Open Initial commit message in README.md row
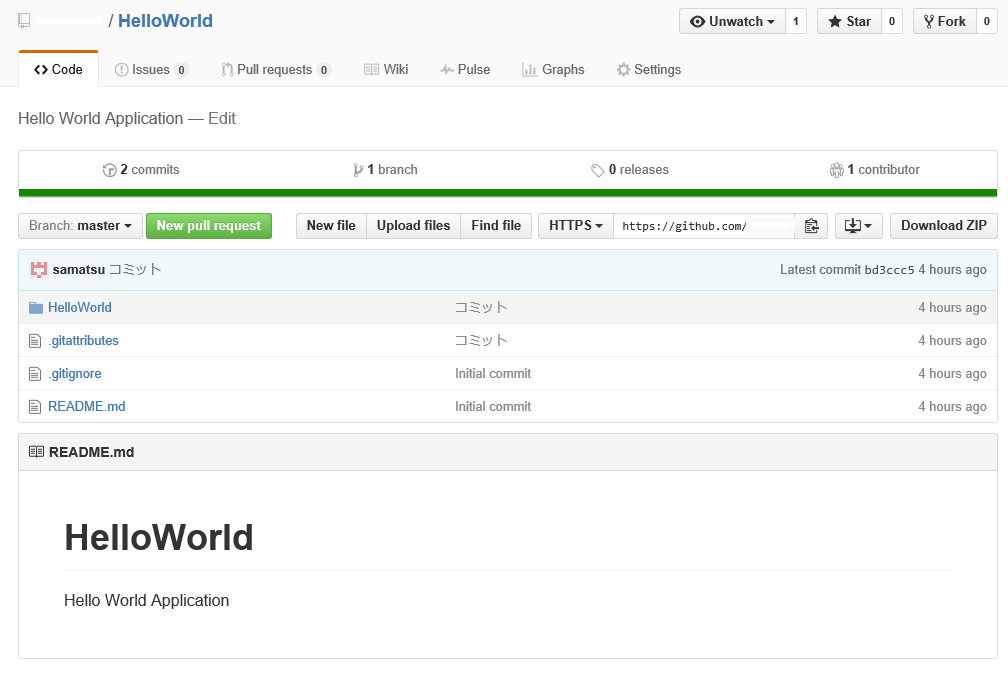The height and width of the screenshot is (683, 1008). (493, 406)
